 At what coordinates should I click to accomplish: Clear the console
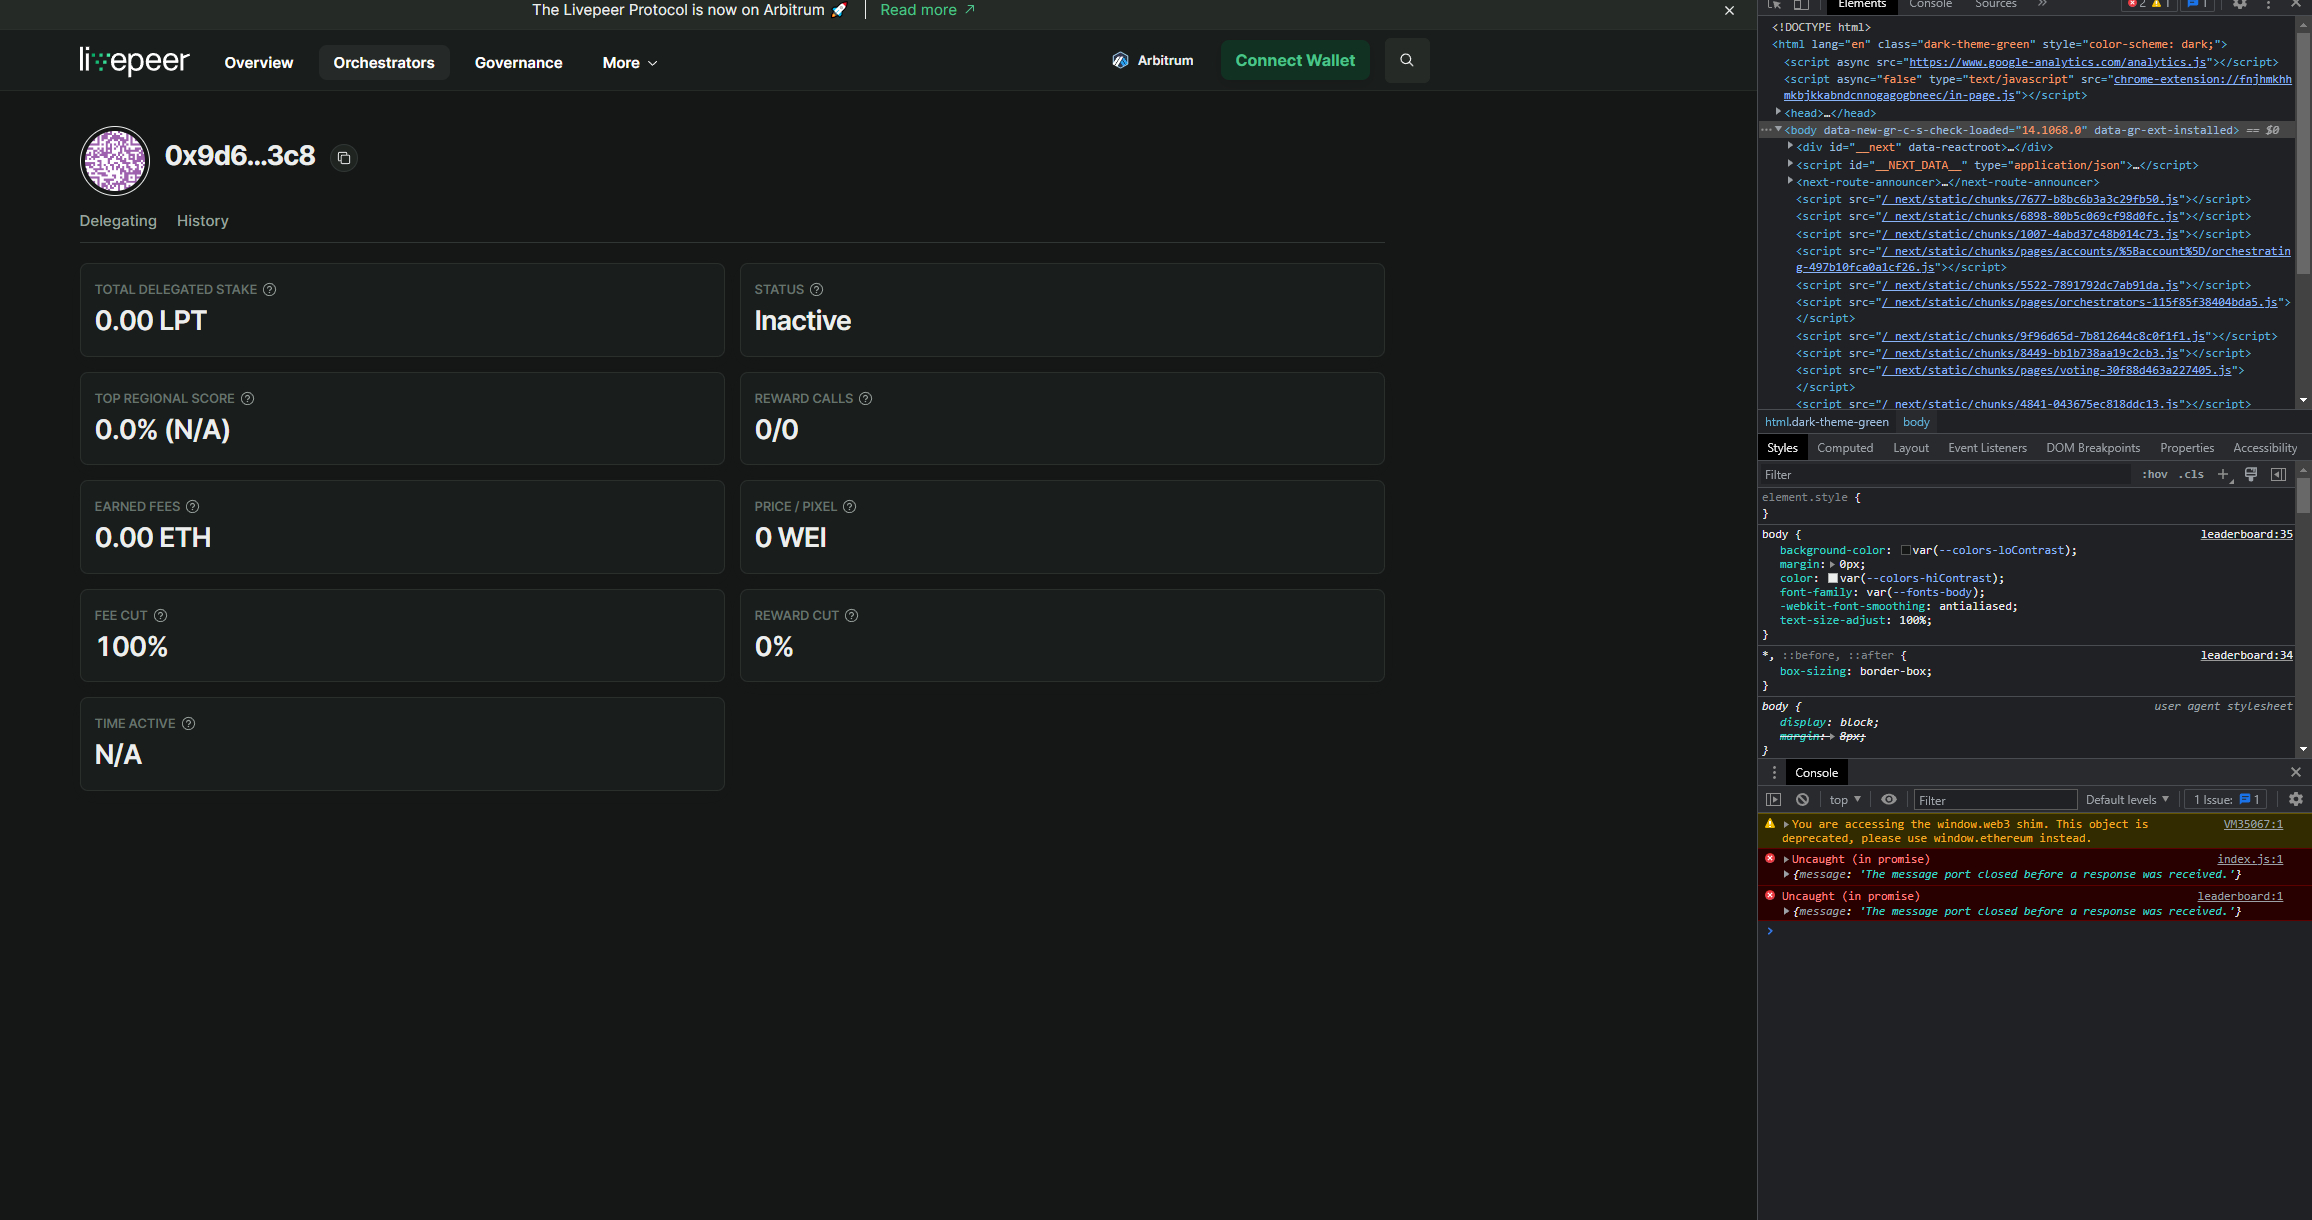tap(1802, 799)
